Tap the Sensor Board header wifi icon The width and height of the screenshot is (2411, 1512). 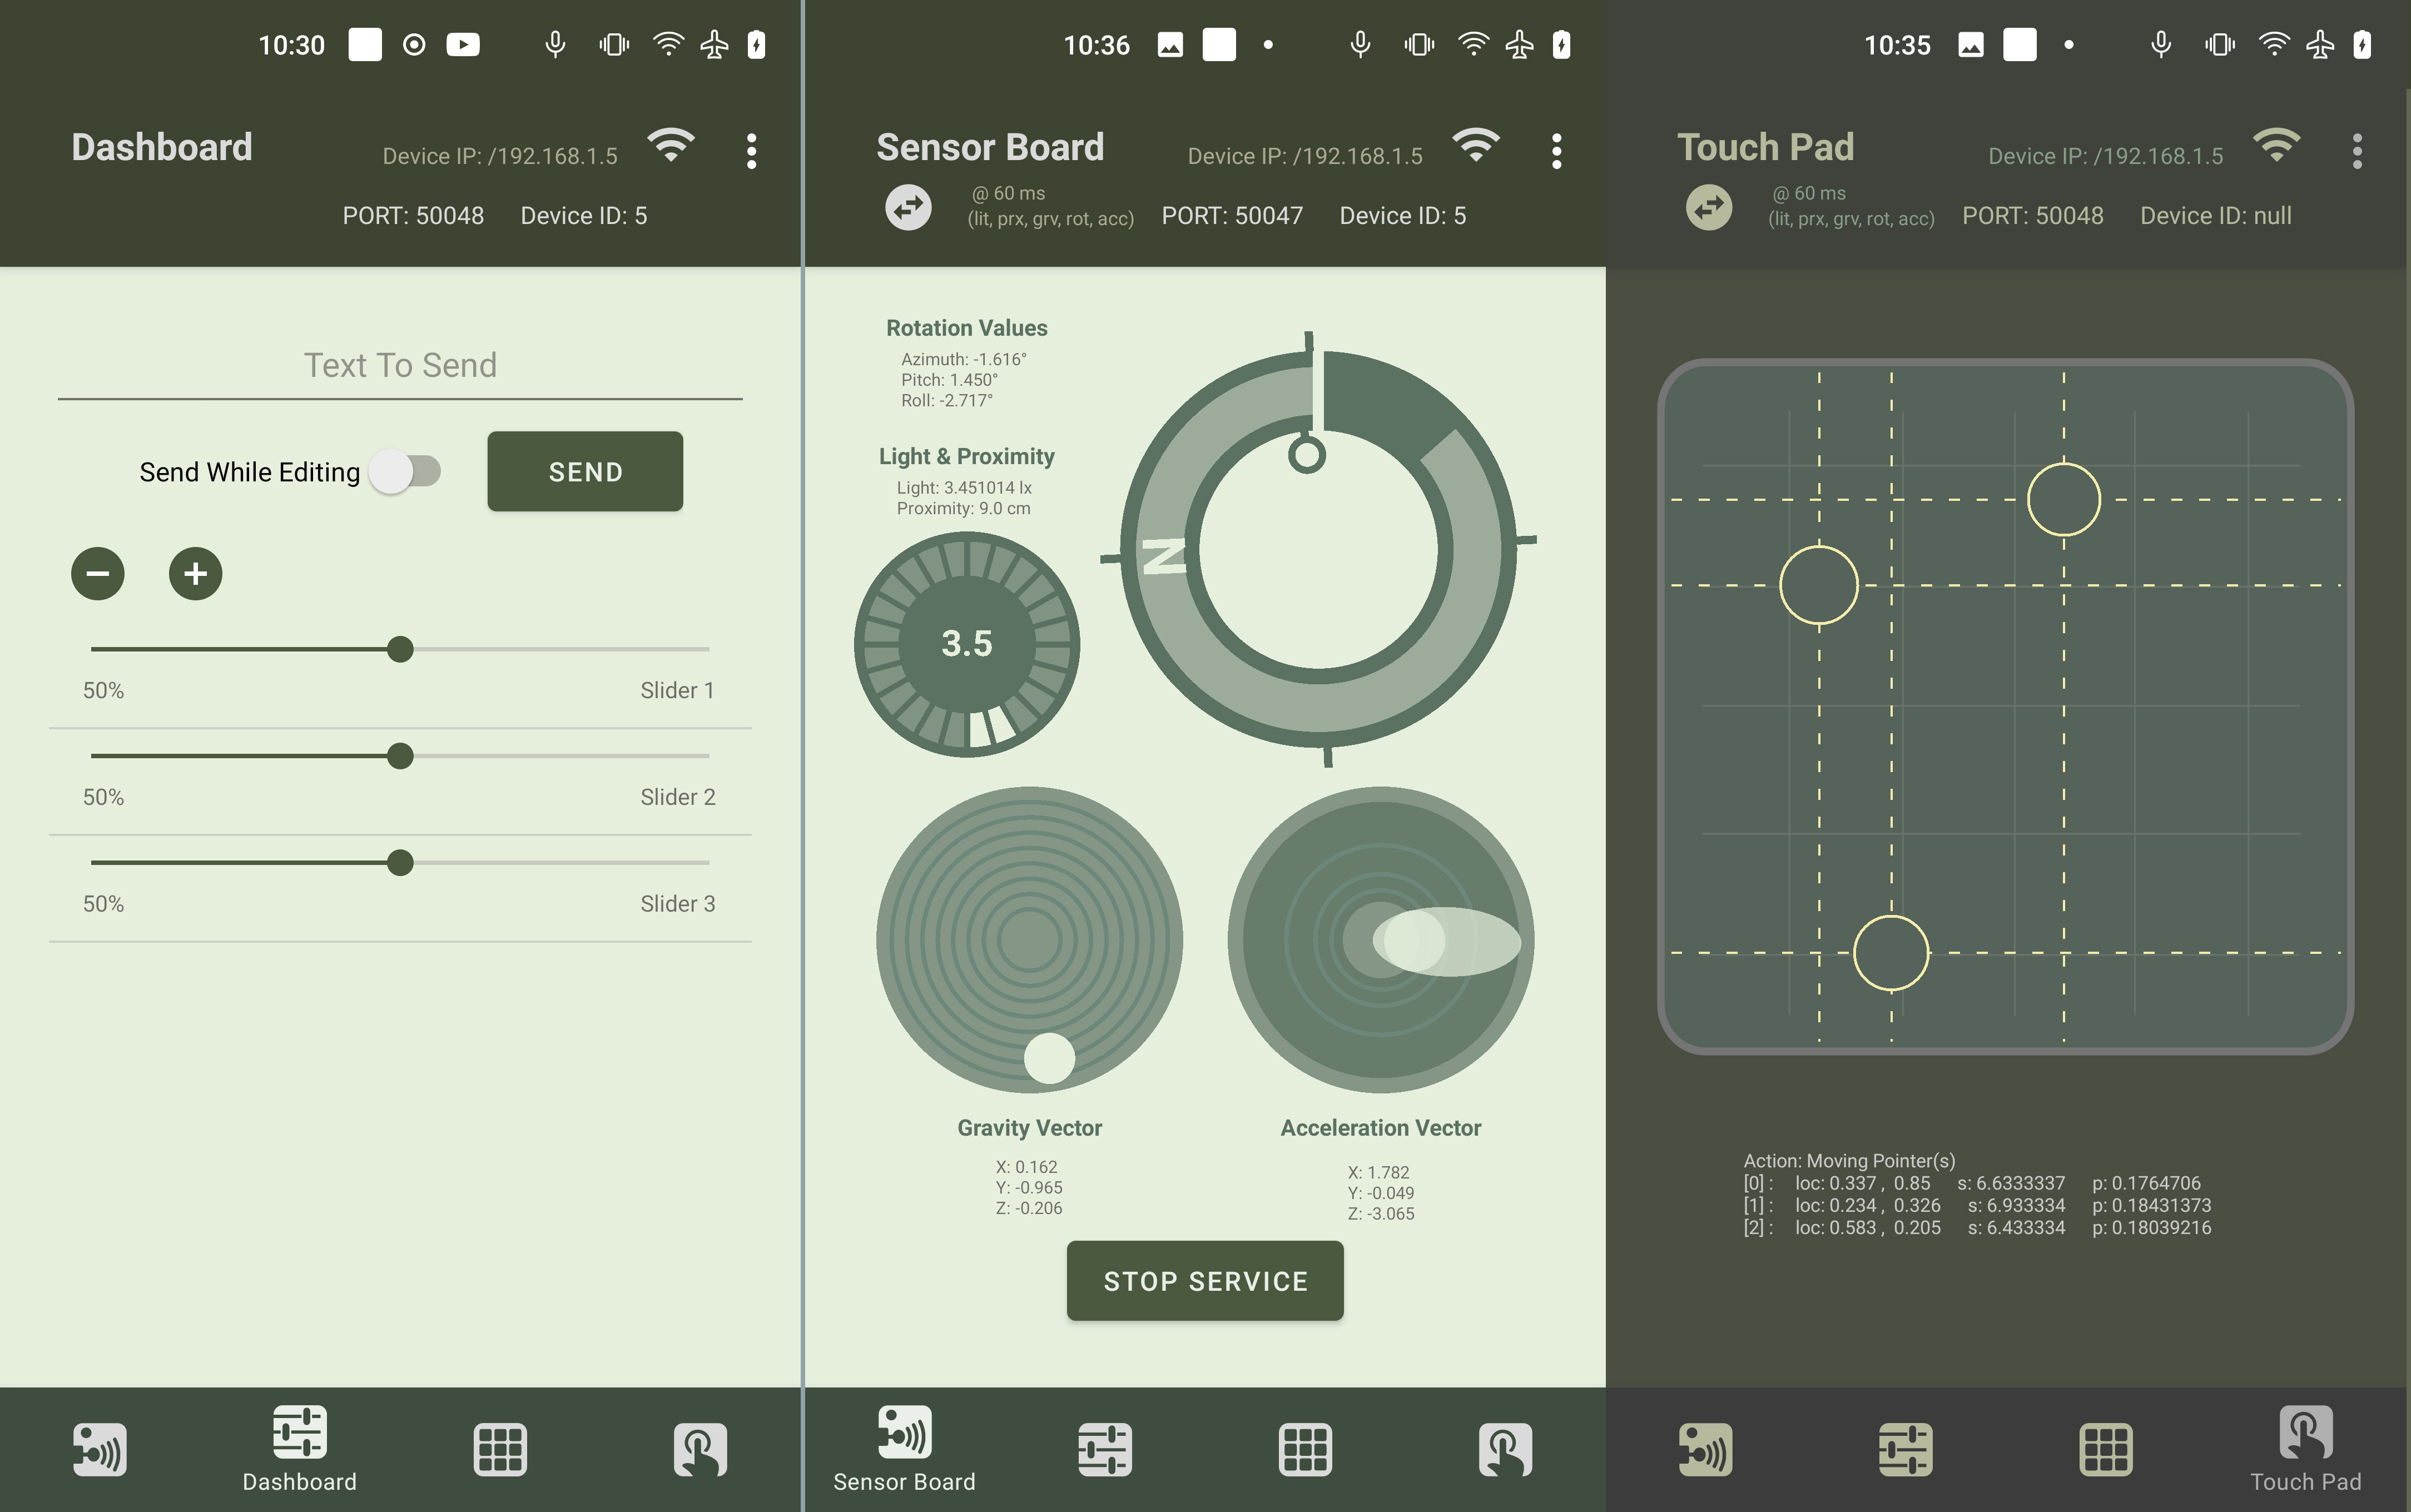(1476, 146)
